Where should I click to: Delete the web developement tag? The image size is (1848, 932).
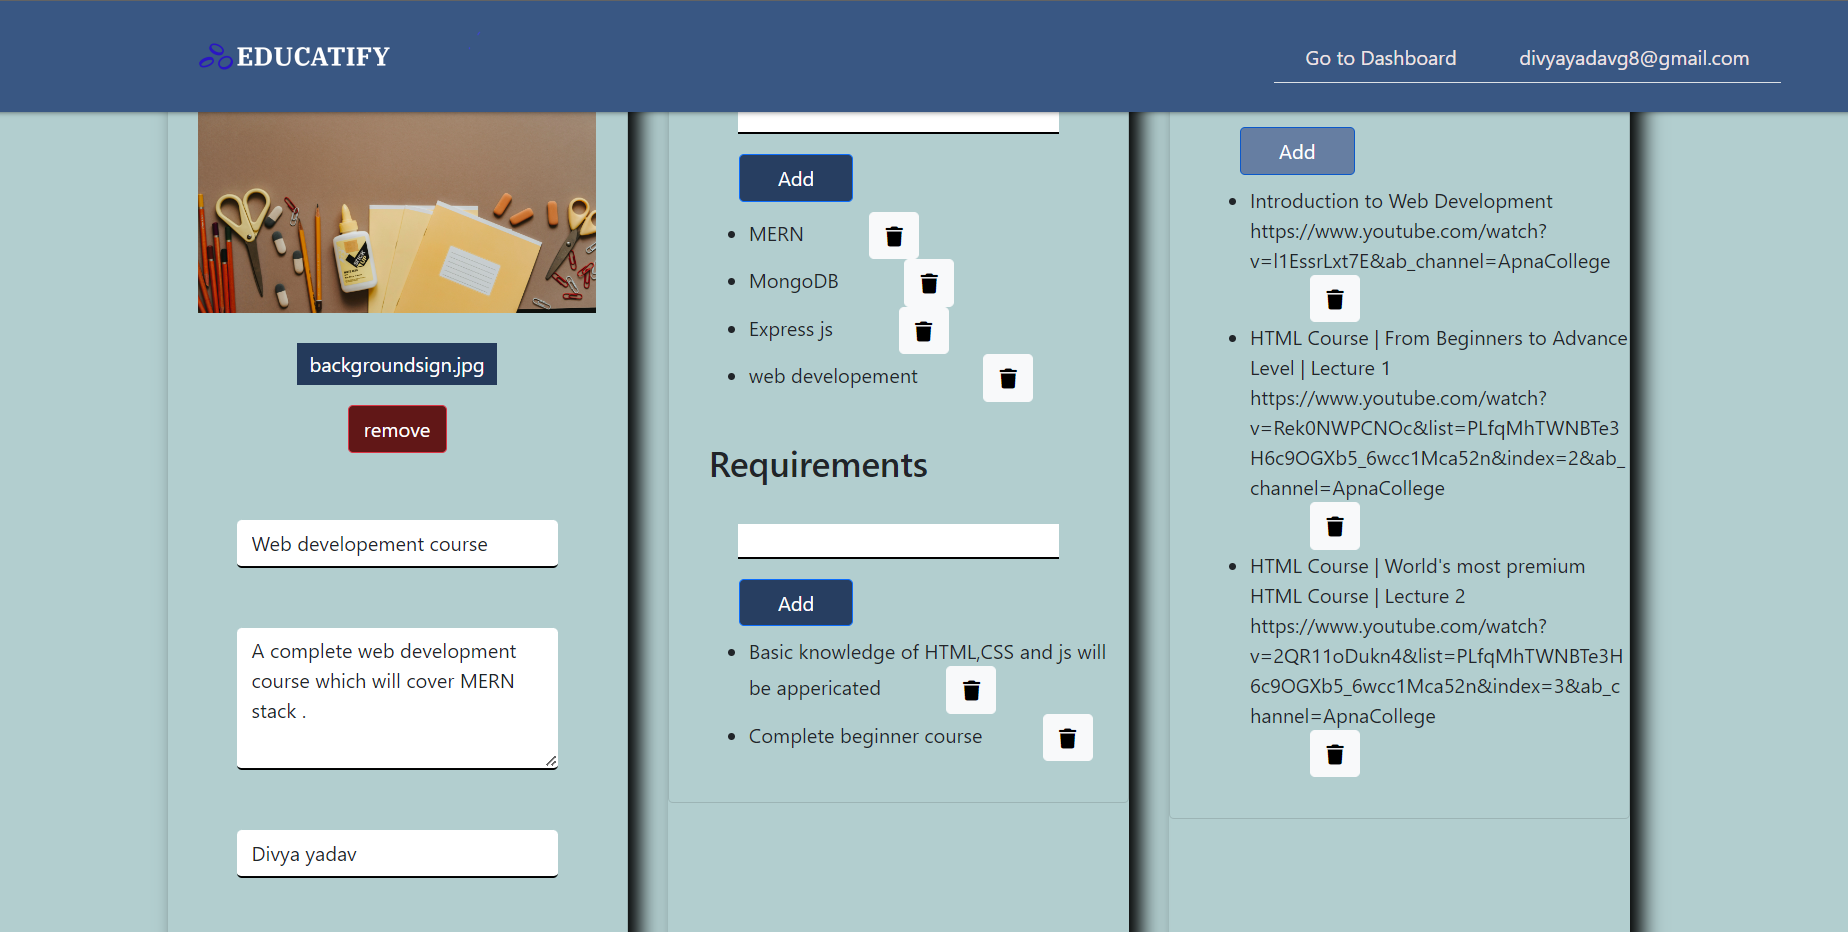click(1007, 377)
